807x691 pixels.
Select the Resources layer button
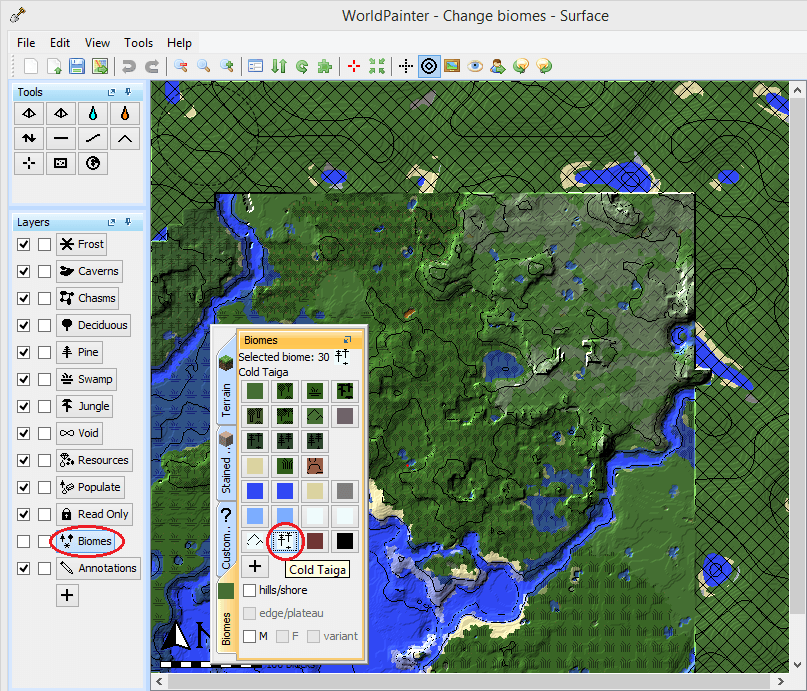coord(94,460)
